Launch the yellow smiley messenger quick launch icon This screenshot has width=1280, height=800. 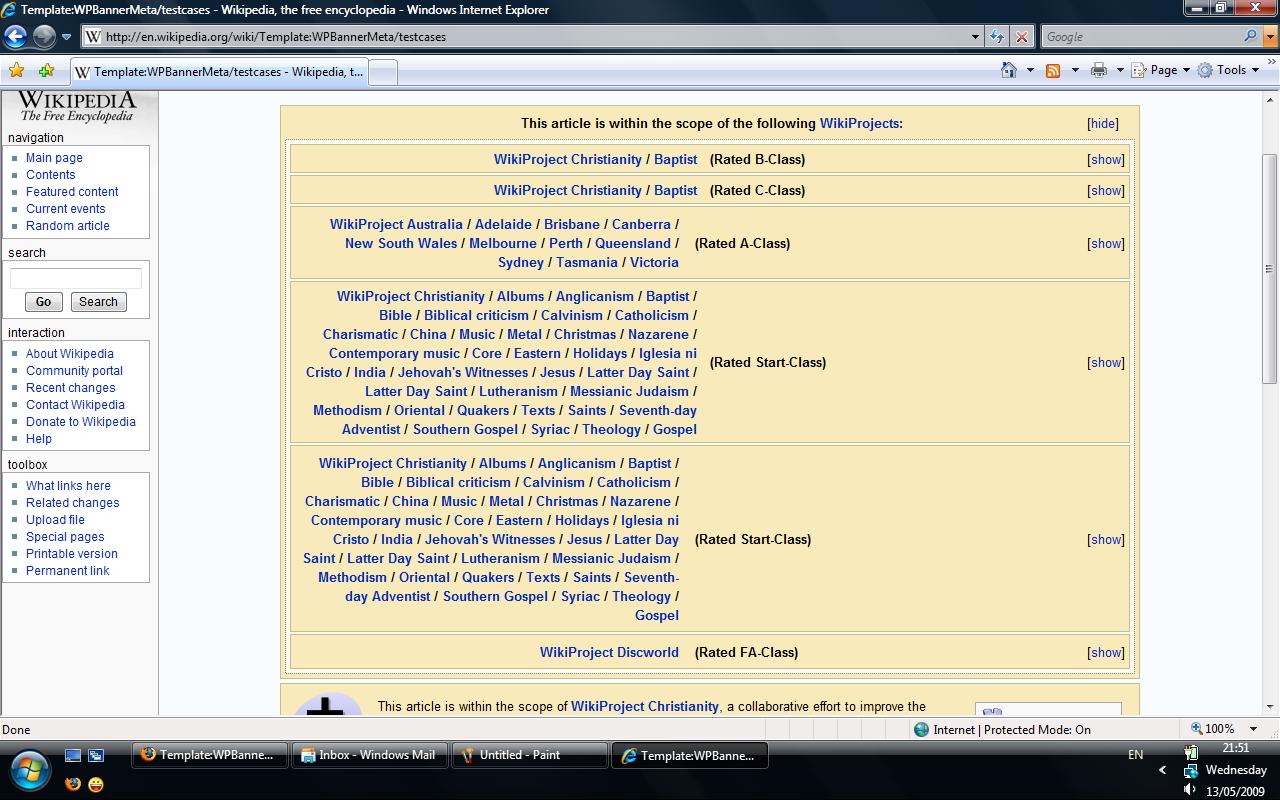pyautogui.click(x=96, y=784)
